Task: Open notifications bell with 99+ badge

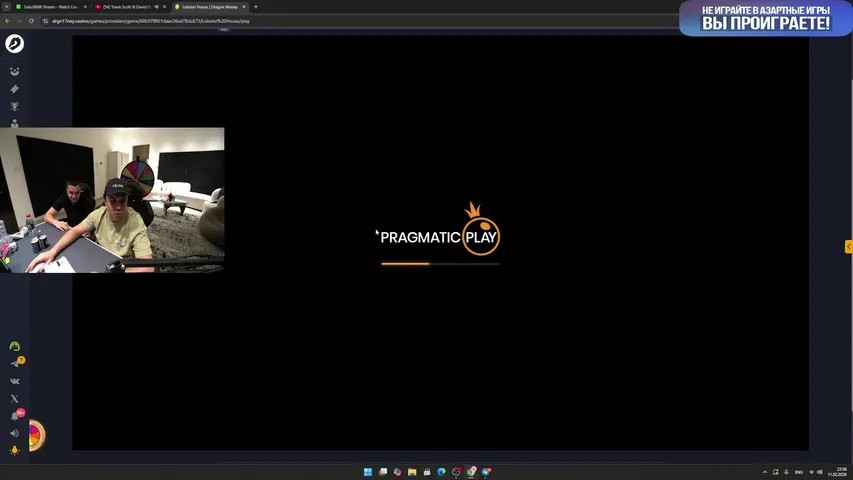Action: tap(14, 416)
